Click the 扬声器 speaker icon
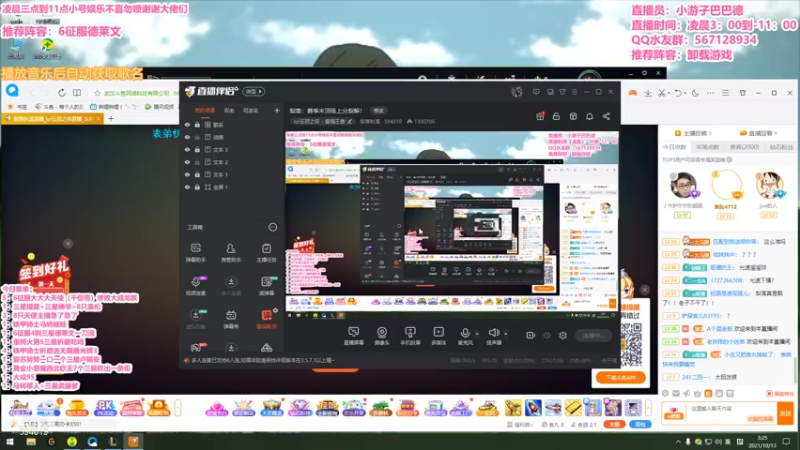 coord(493,333)
